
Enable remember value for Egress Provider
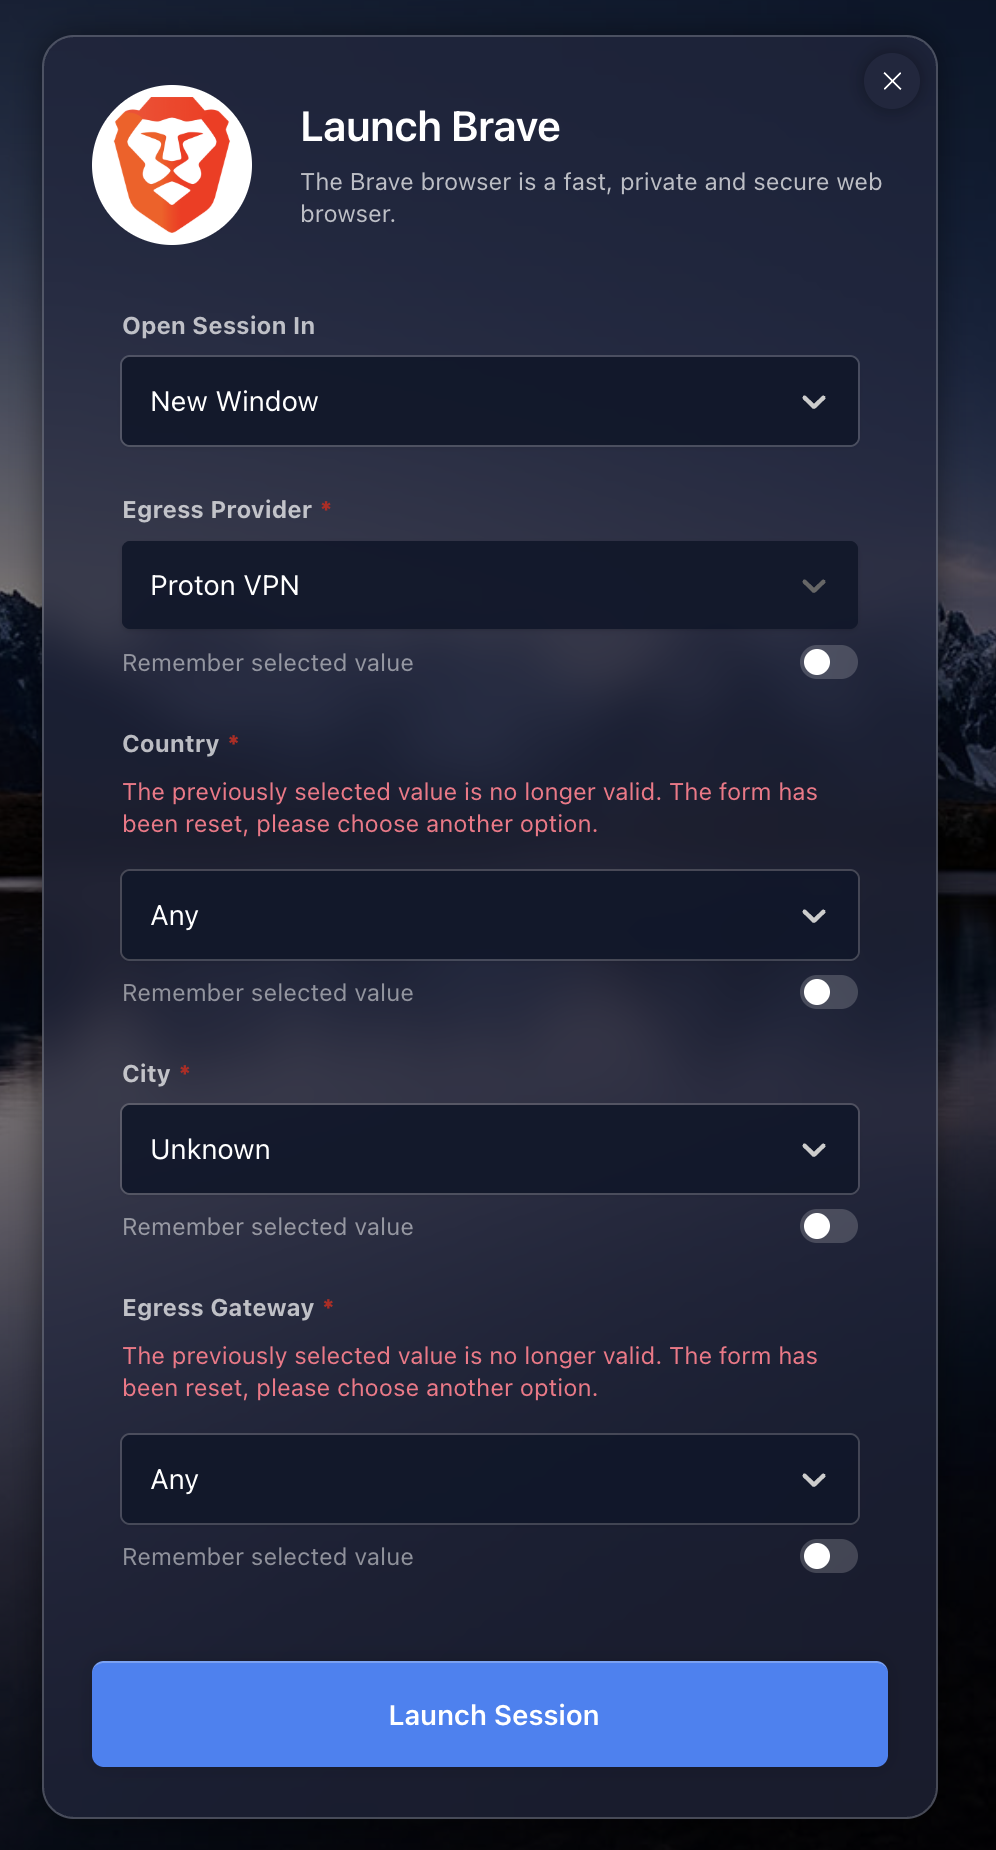tap(828, 662)
